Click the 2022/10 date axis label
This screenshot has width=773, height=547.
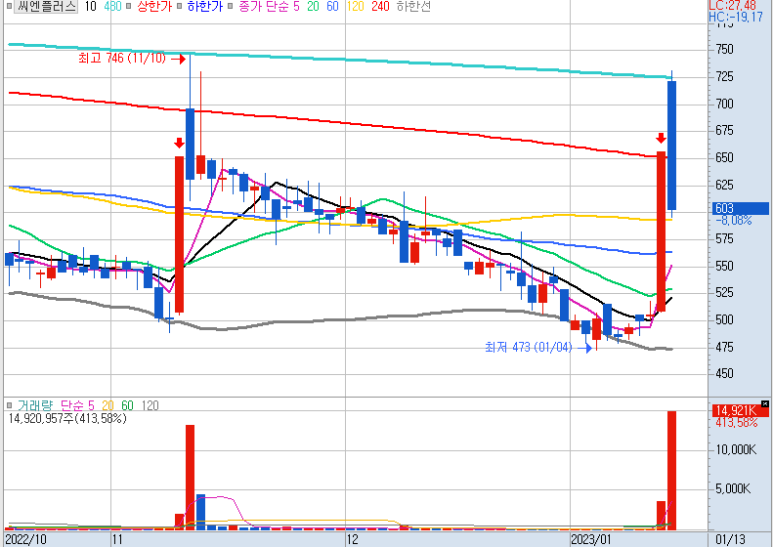click(x=26, y=539)
